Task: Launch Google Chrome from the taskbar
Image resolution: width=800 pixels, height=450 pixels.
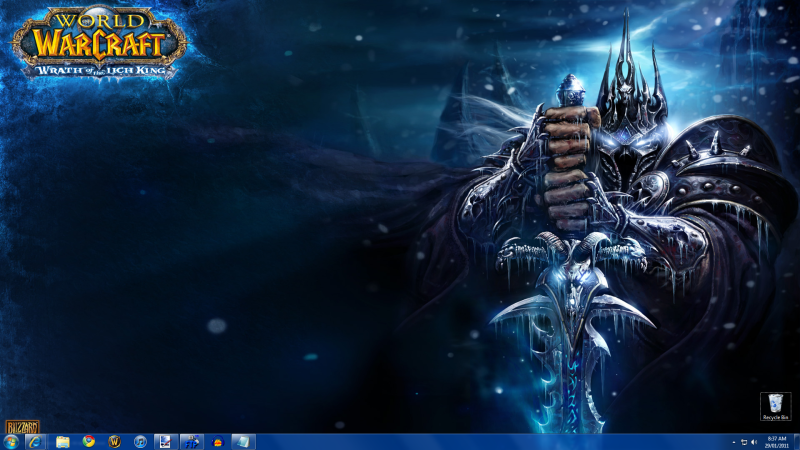Action: 89,442
